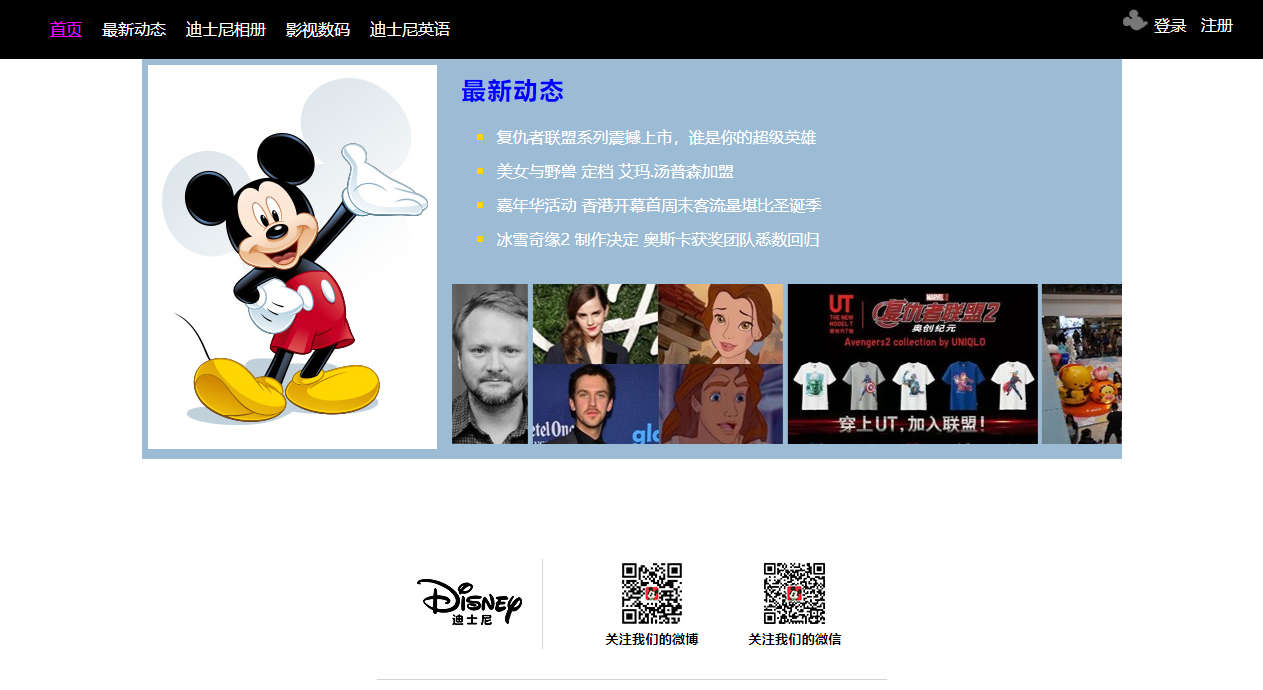Click the Disney 迪士尼 footer logo
Screen dimensions: 1263x690
click(x=470, y=602)
